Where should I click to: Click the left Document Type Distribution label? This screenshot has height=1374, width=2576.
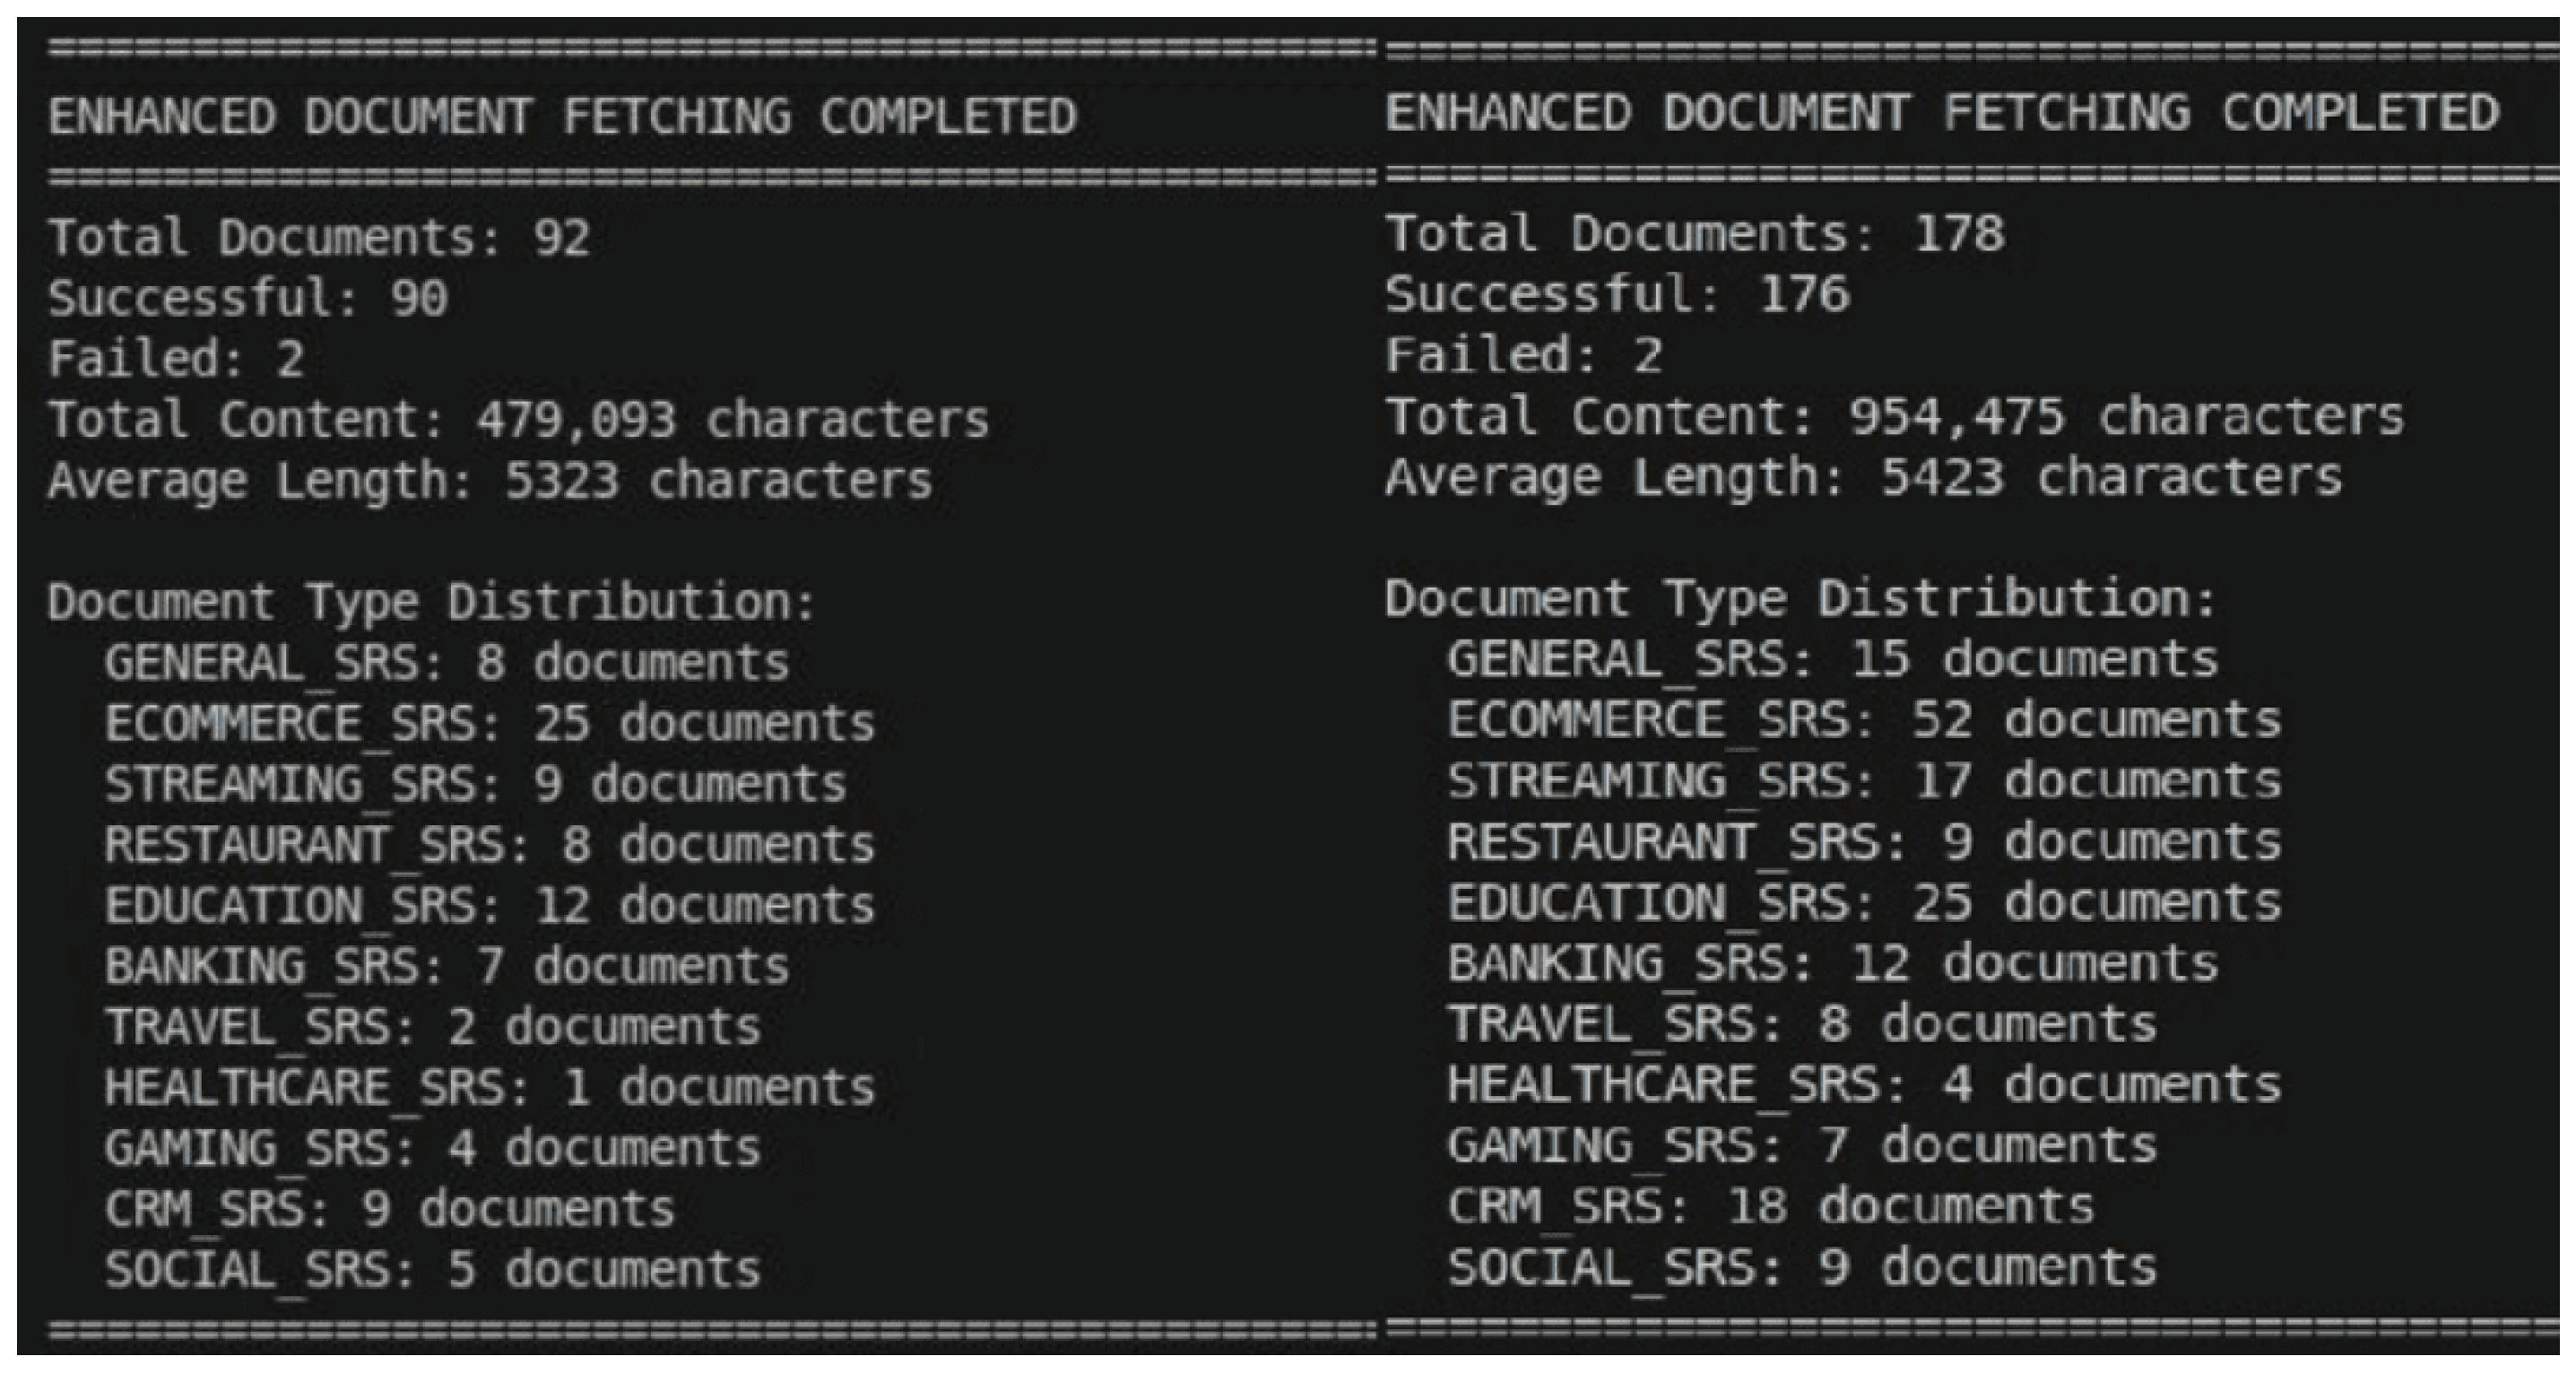(x=432, y=602)
